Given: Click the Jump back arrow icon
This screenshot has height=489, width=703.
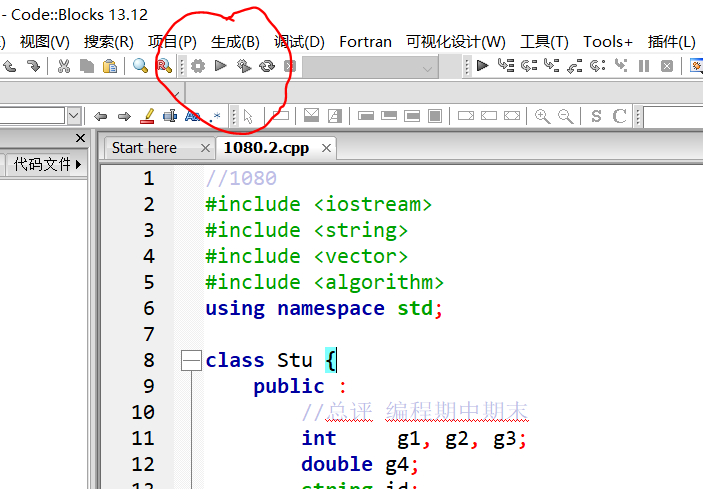Looking at the screenshot, I should point(100,117).
